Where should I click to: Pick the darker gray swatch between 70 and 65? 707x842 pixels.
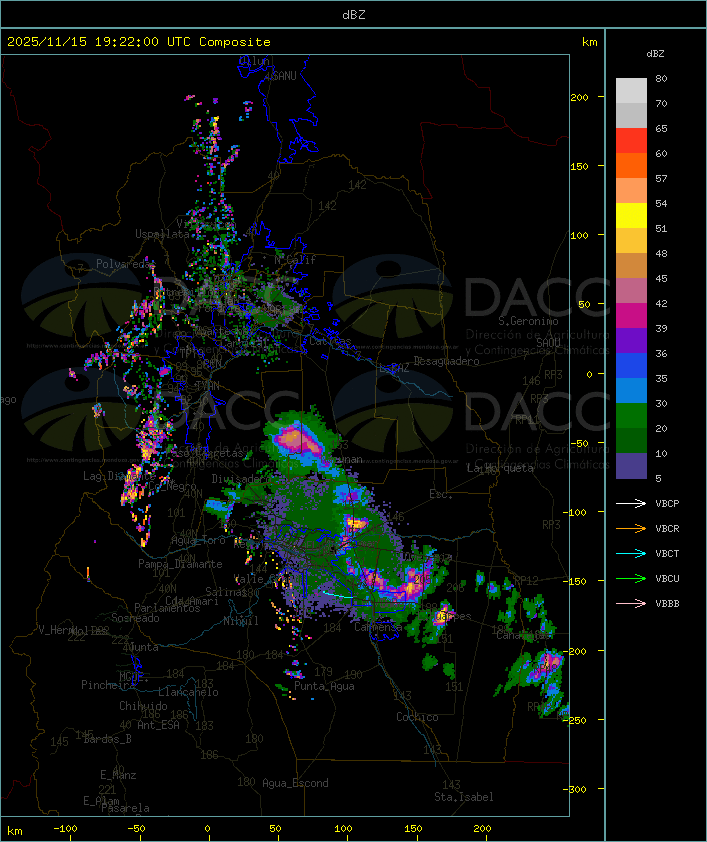(x=631, y=115)
